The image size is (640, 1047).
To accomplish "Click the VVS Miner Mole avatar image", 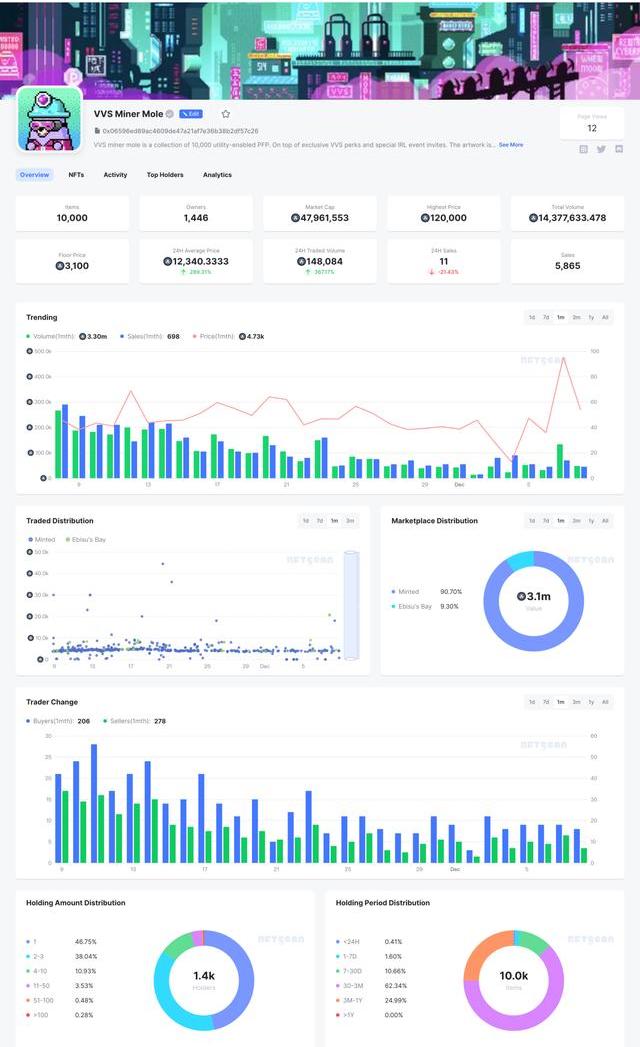I will (x=49, y=119).
